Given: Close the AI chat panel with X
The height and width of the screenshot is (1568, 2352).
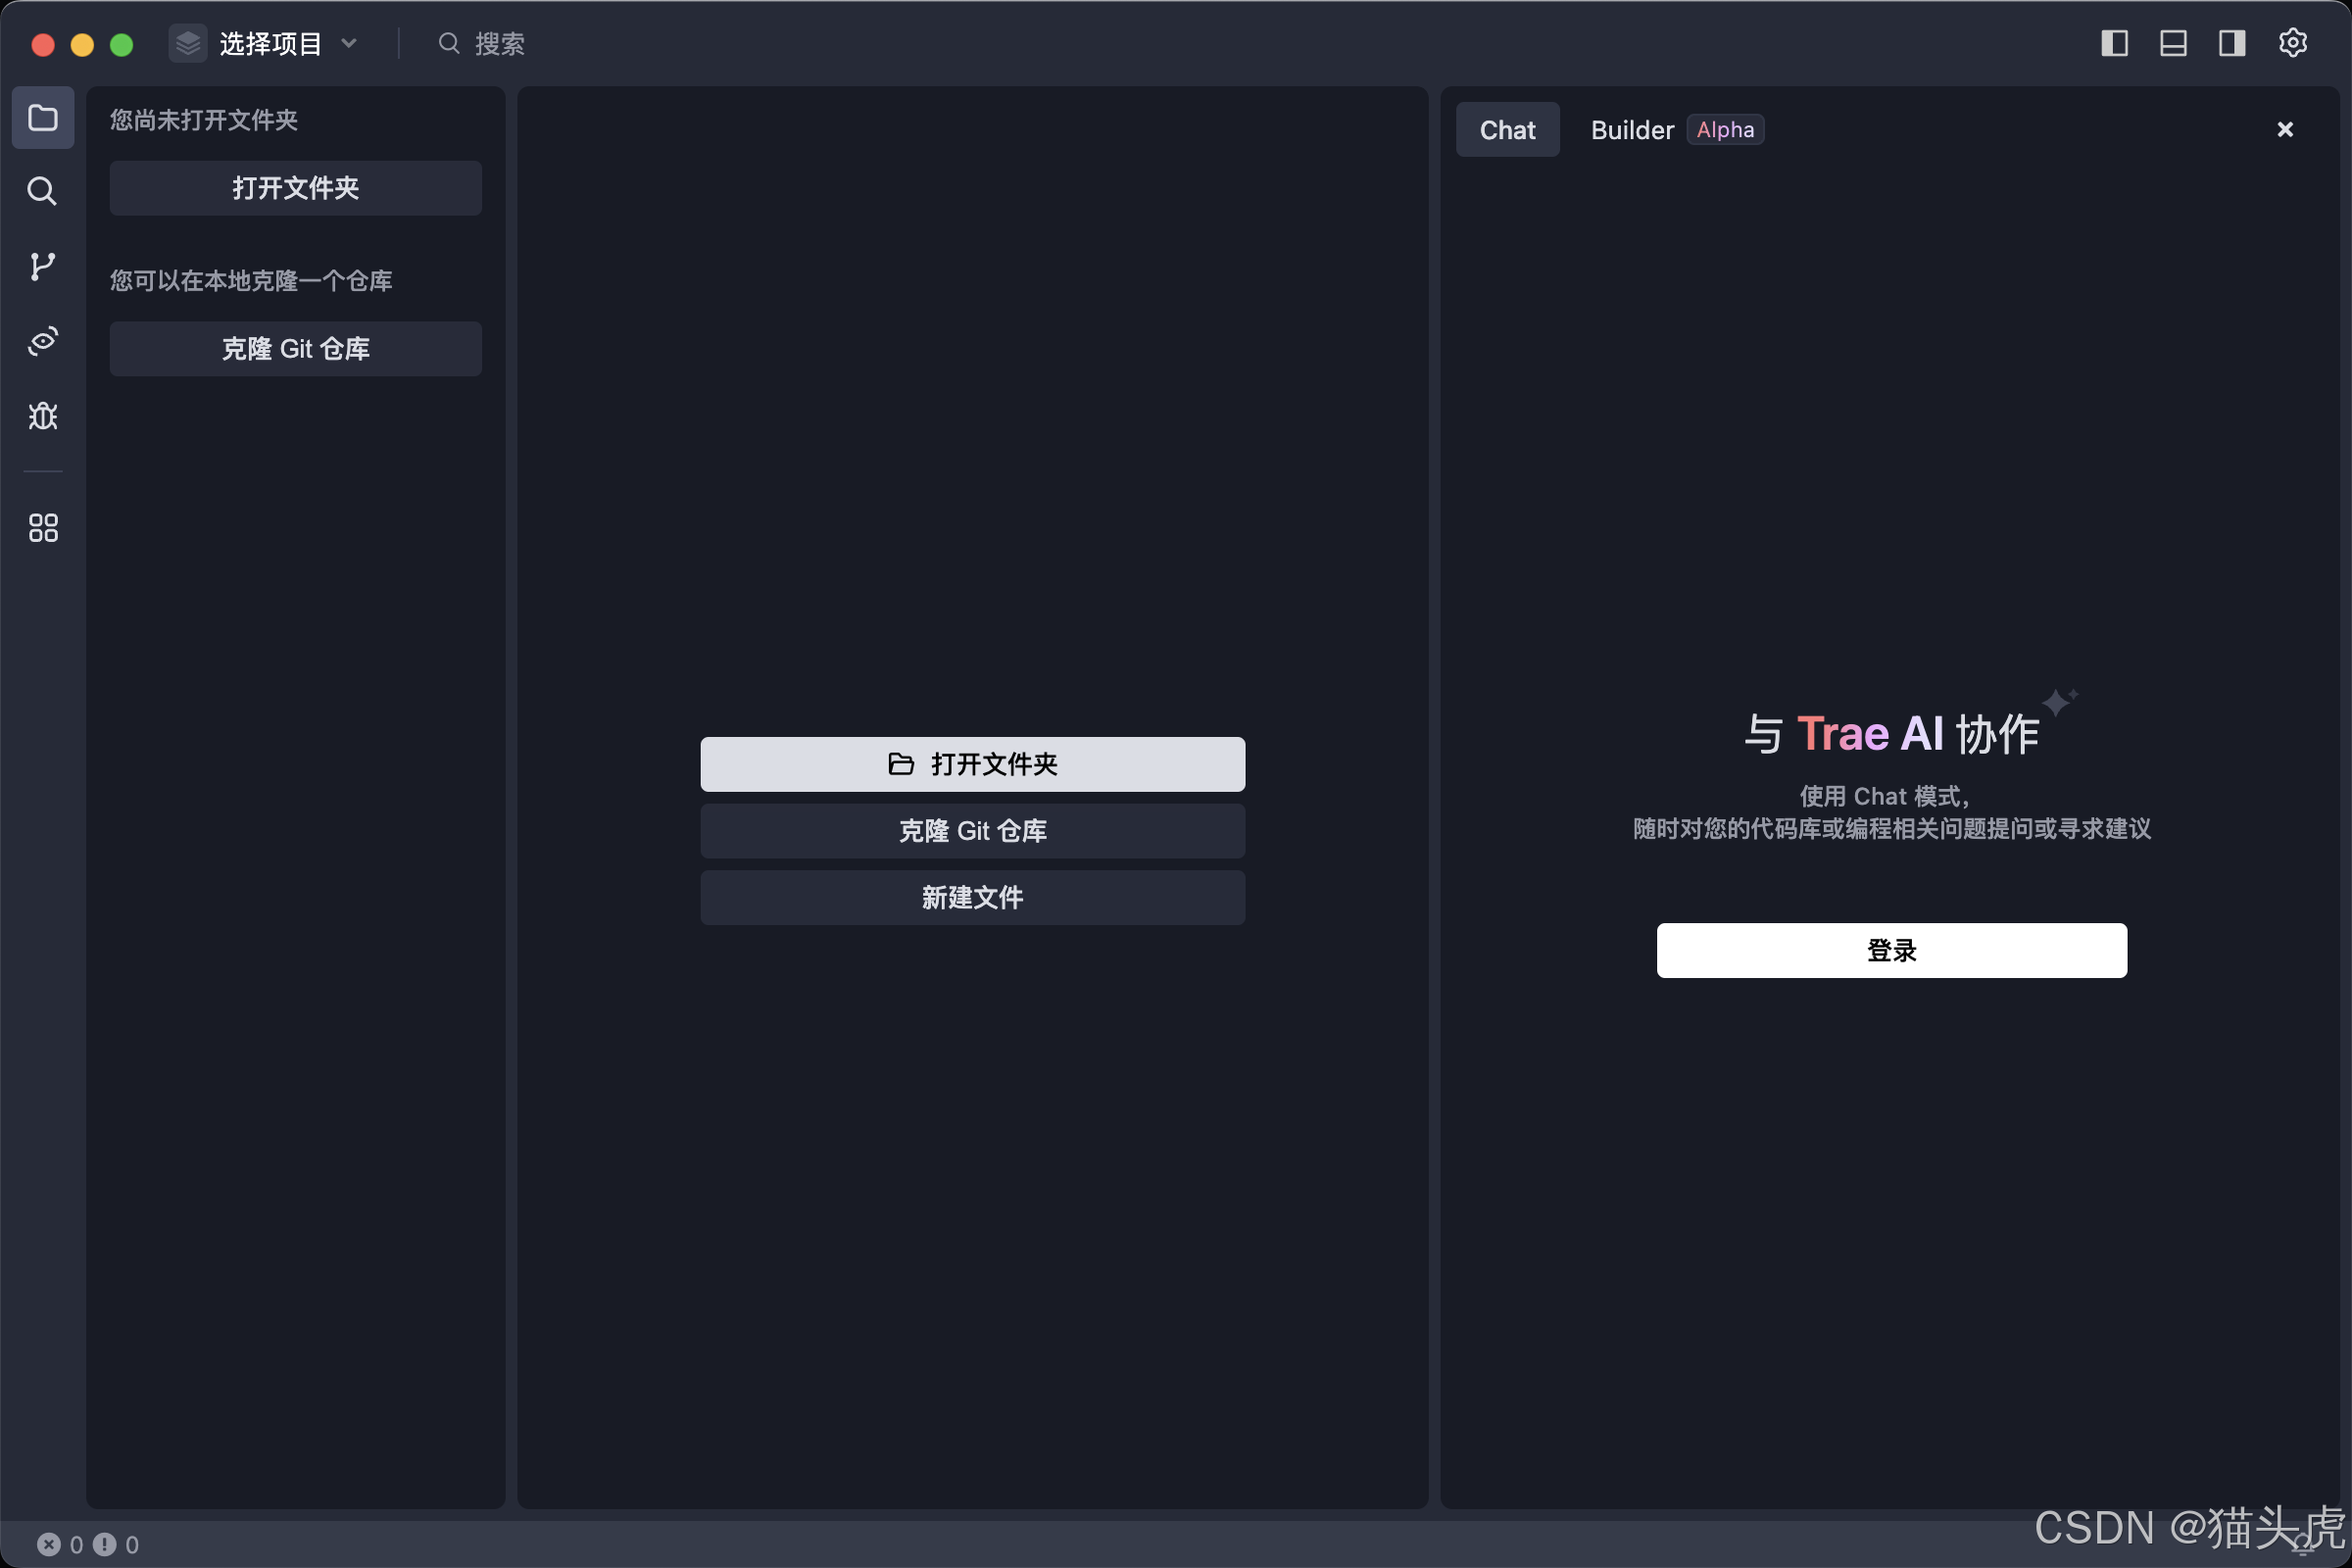Looking at the screenshot, I should (x=2284, y=130).
